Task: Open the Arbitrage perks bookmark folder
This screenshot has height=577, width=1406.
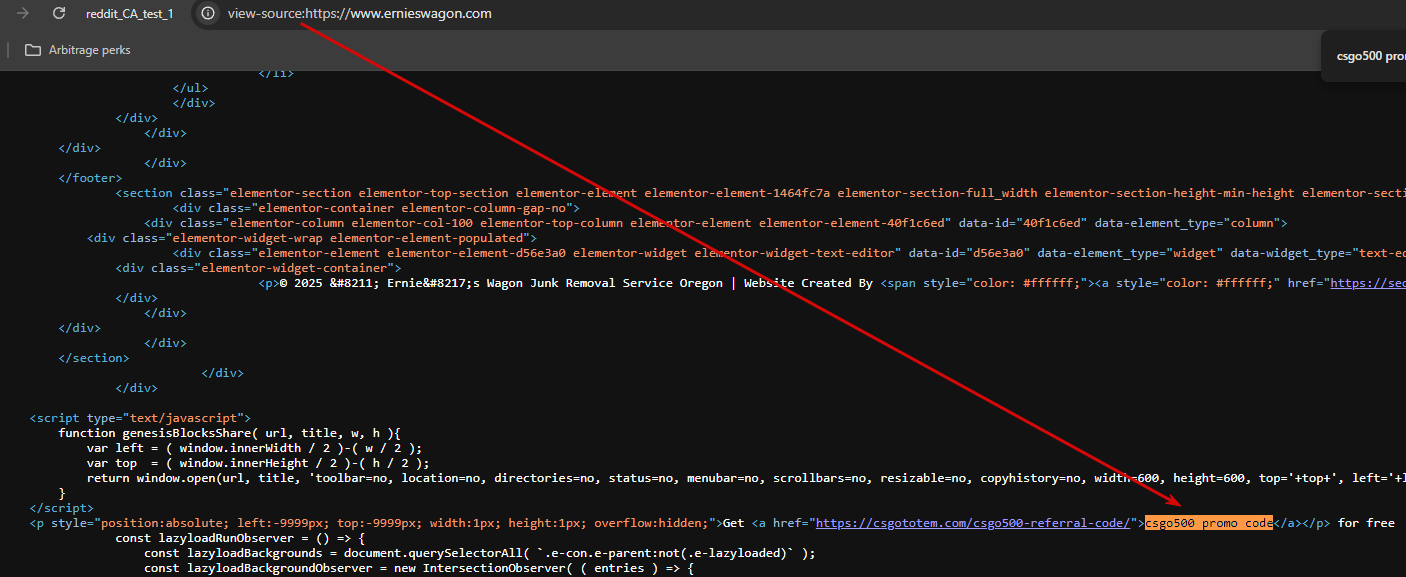Action: (78, 50)
